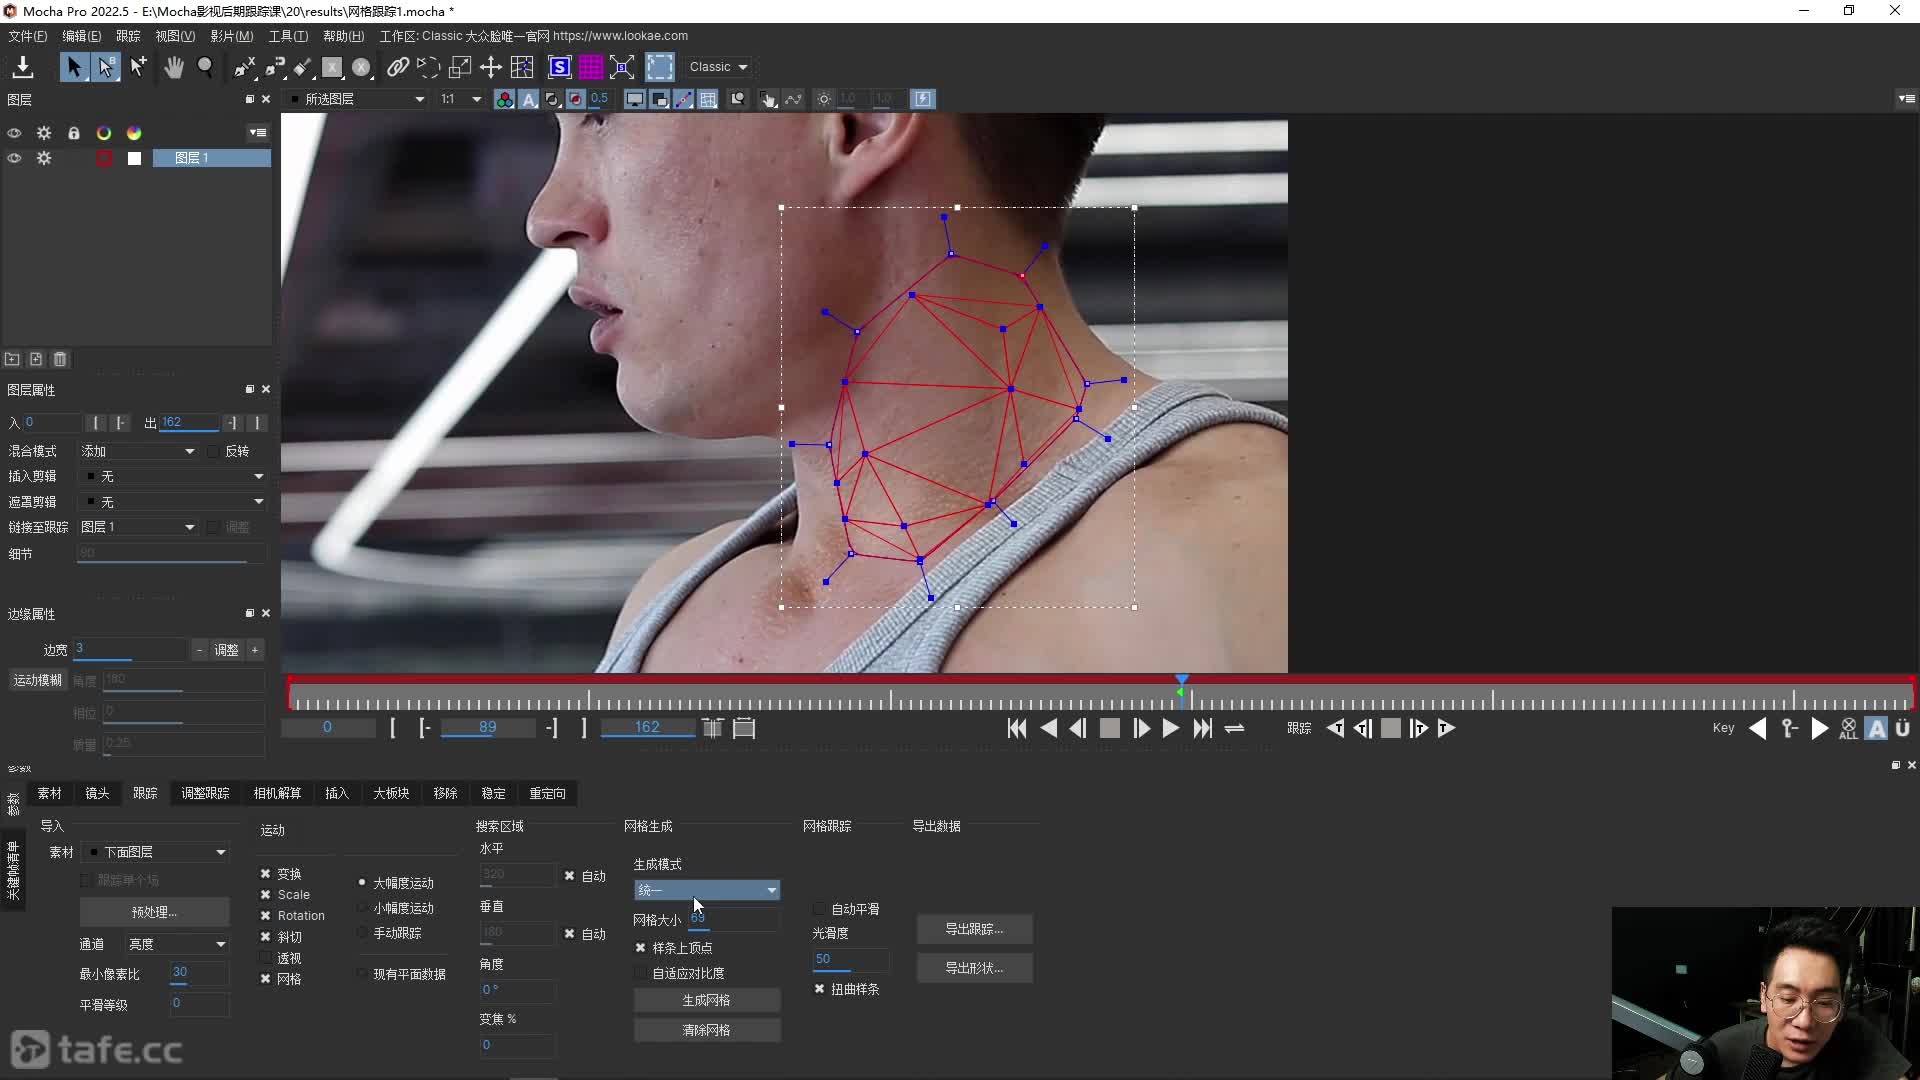Toggle the brightness sun icon
This screenshot has width=1920, height=1080.
[x=824, y=99]
